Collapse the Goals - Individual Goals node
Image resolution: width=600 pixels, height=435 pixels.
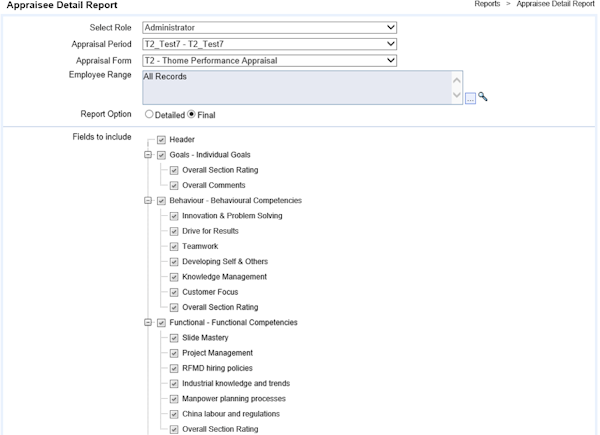pyautogui.click(x=148, y=155)
